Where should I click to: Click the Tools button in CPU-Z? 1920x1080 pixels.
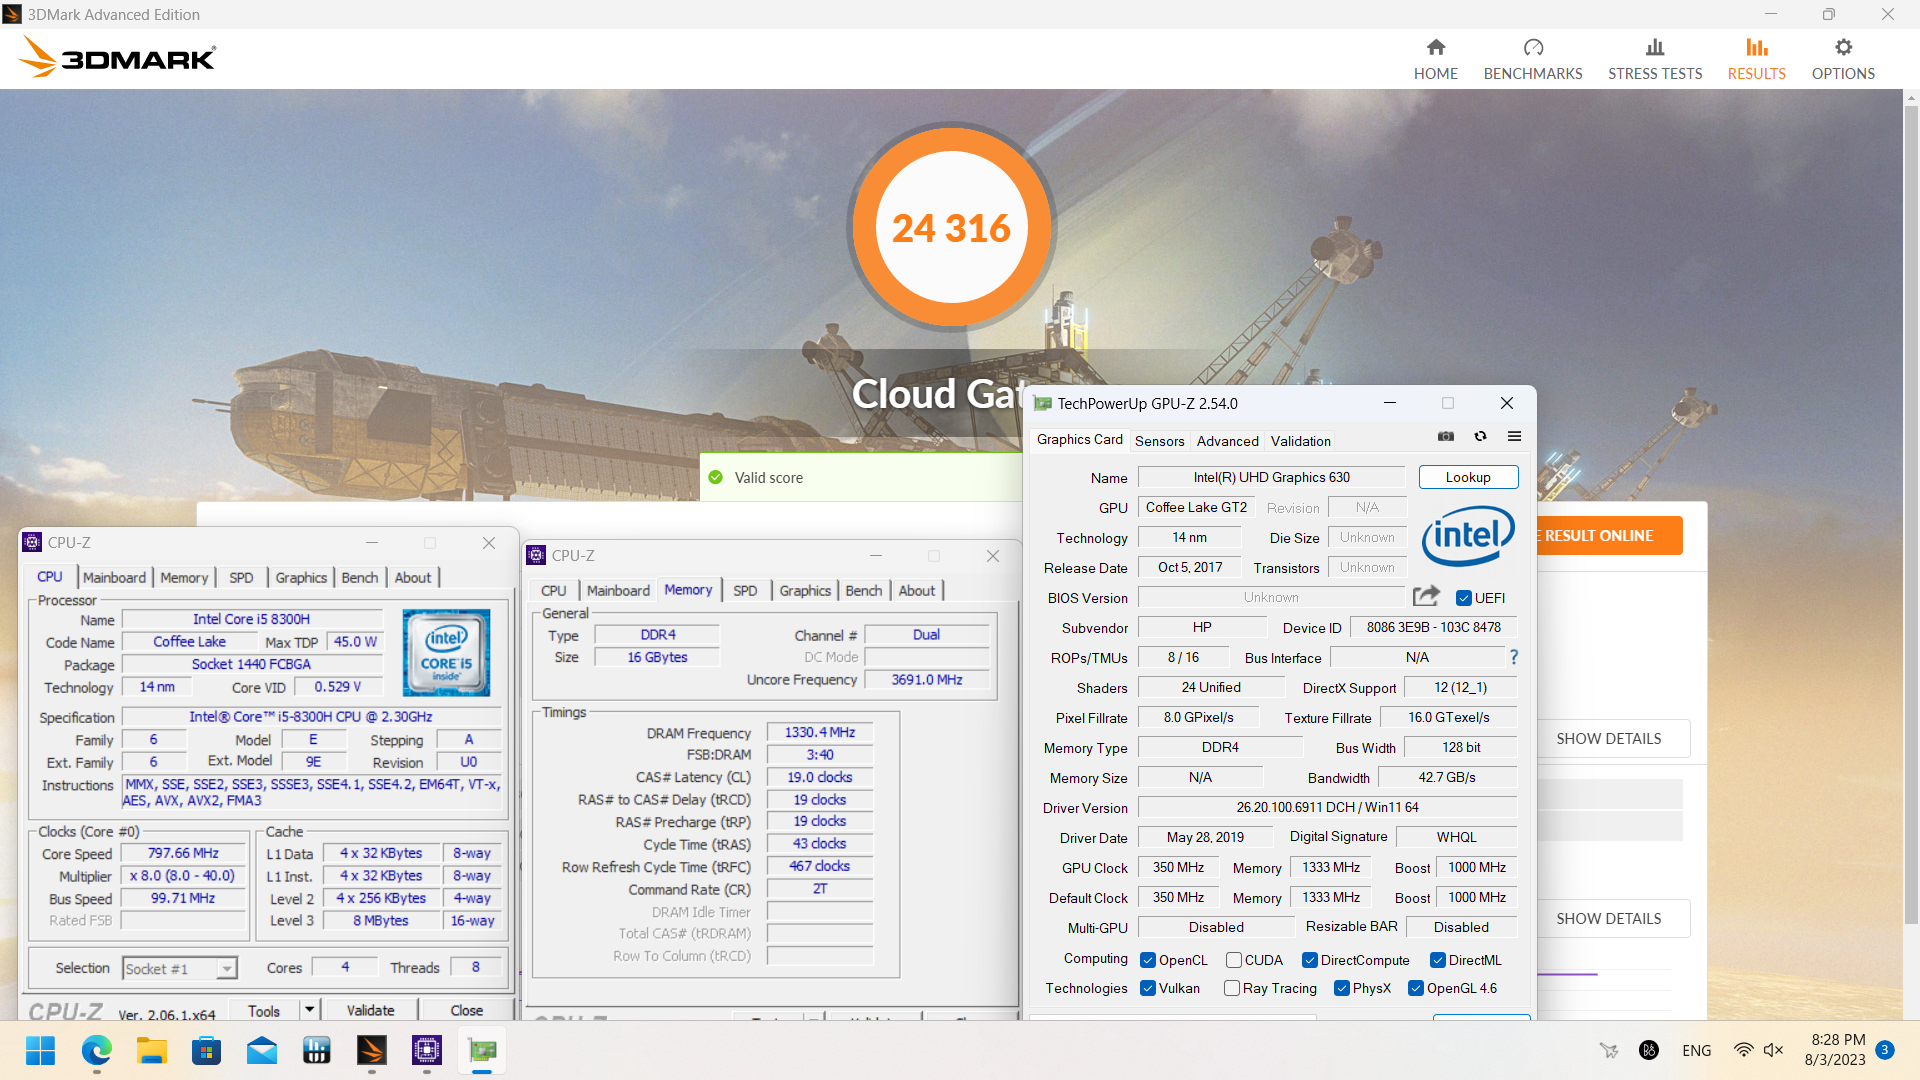coord(264,1010)
